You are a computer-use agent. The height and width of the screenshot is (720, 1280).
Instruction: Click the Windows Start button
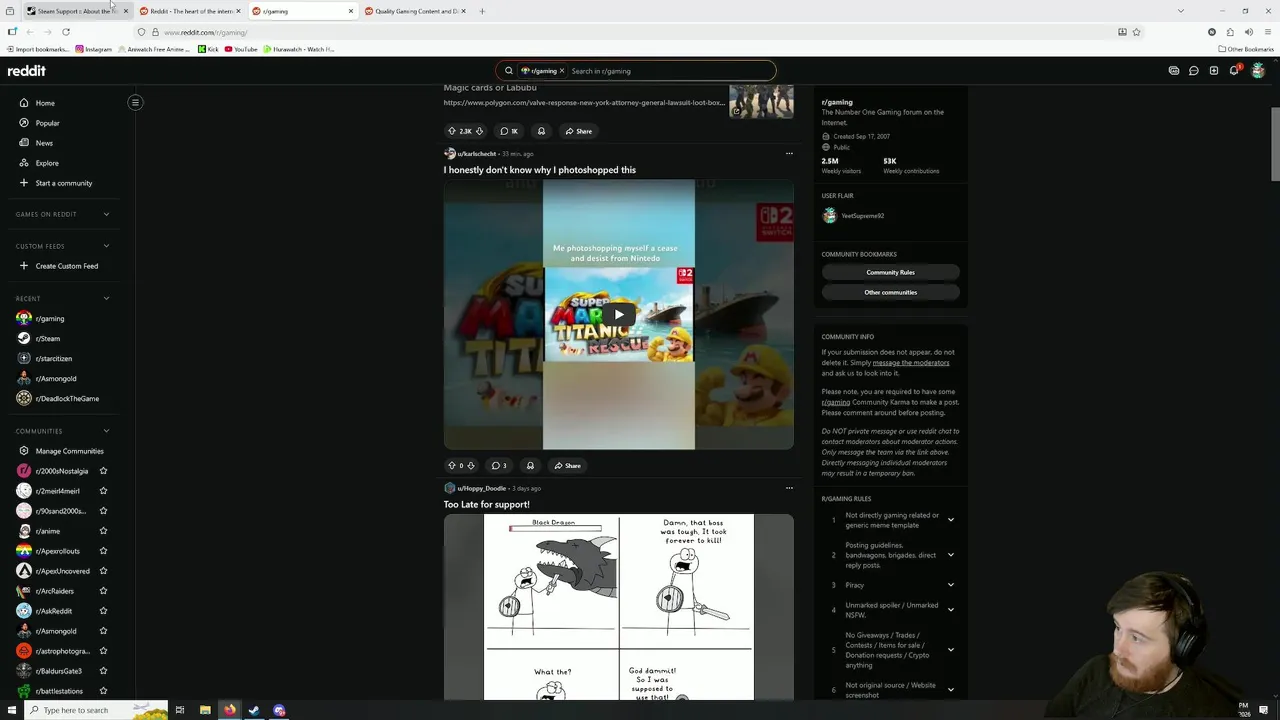point(11,710)
